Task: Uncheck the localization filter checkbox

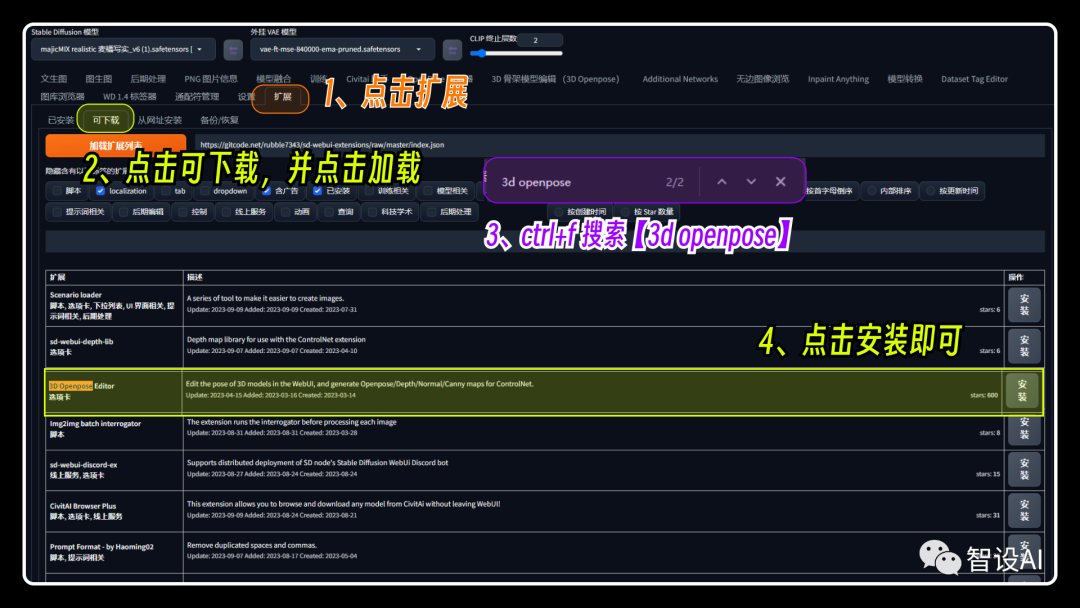Action: tap(101, 191)
